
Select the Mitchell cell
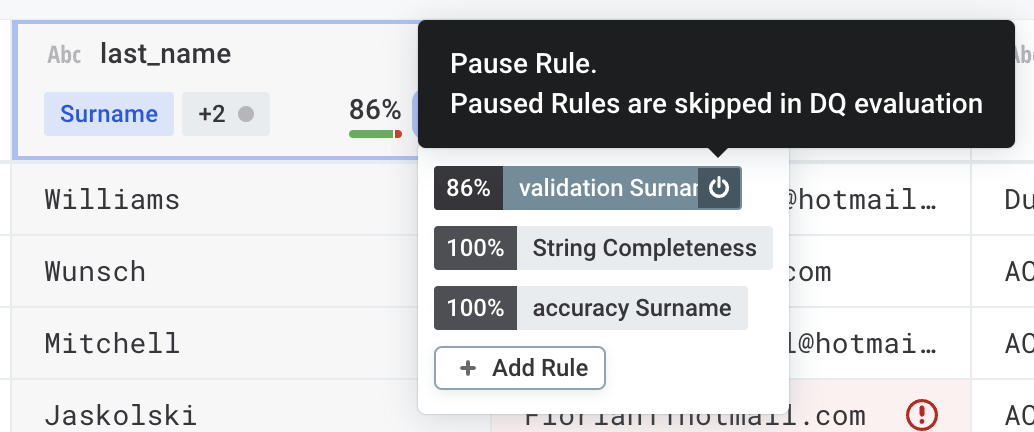[112, 343]
